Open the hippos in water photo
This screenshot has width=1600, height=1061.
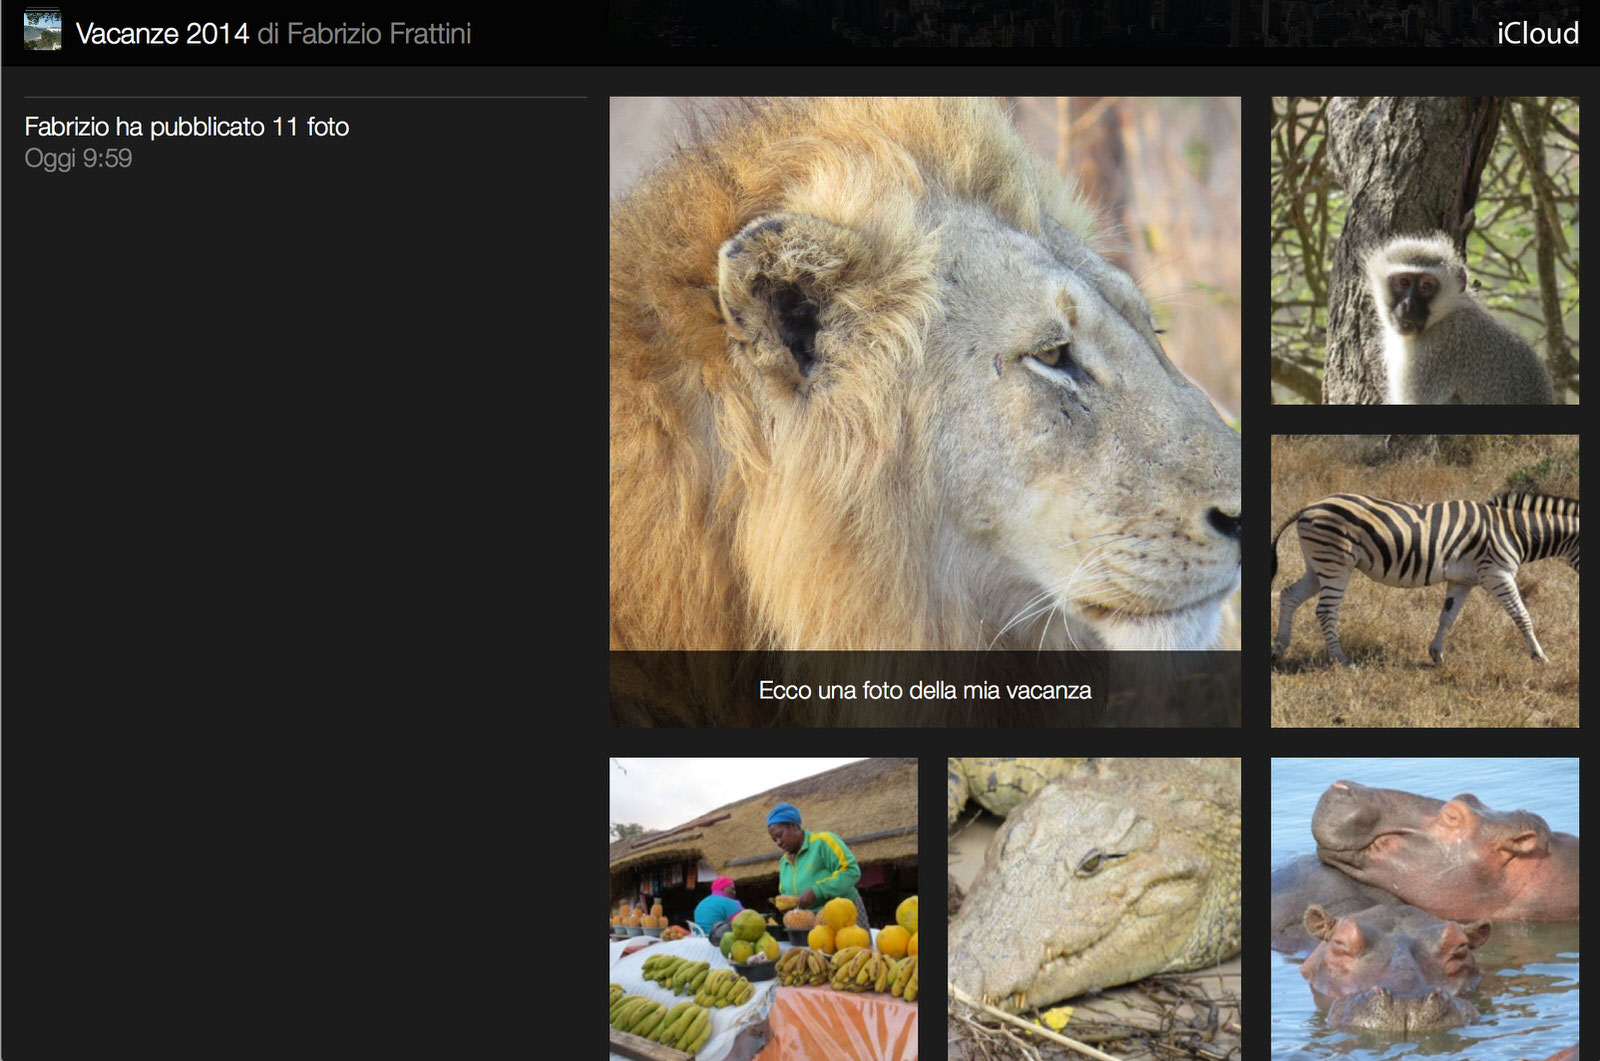[x=1424, y=908]
